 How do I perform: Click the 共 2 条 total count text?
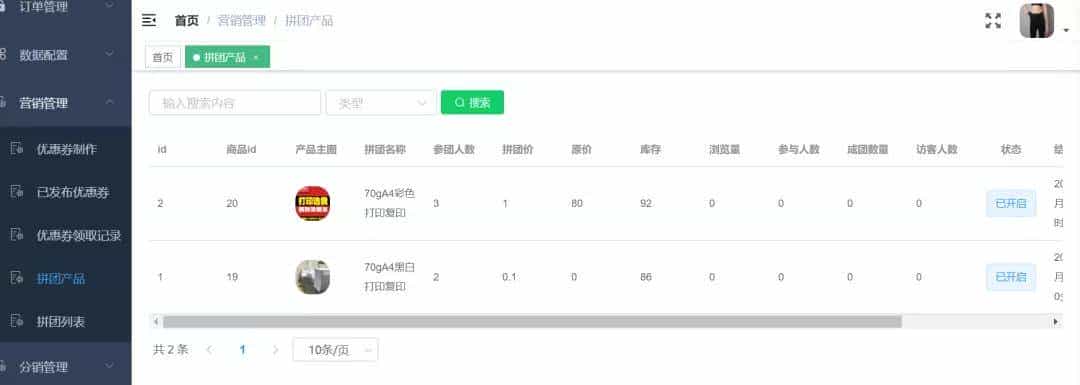pos(170,350)
